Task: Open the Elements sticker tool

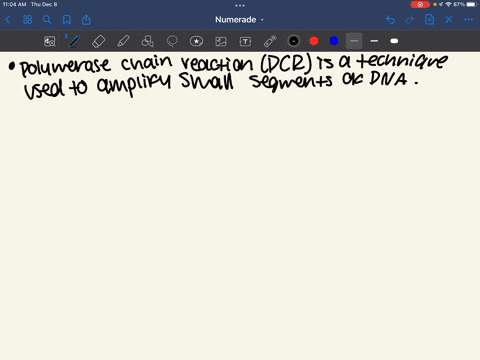Action: tap(196, 41)
